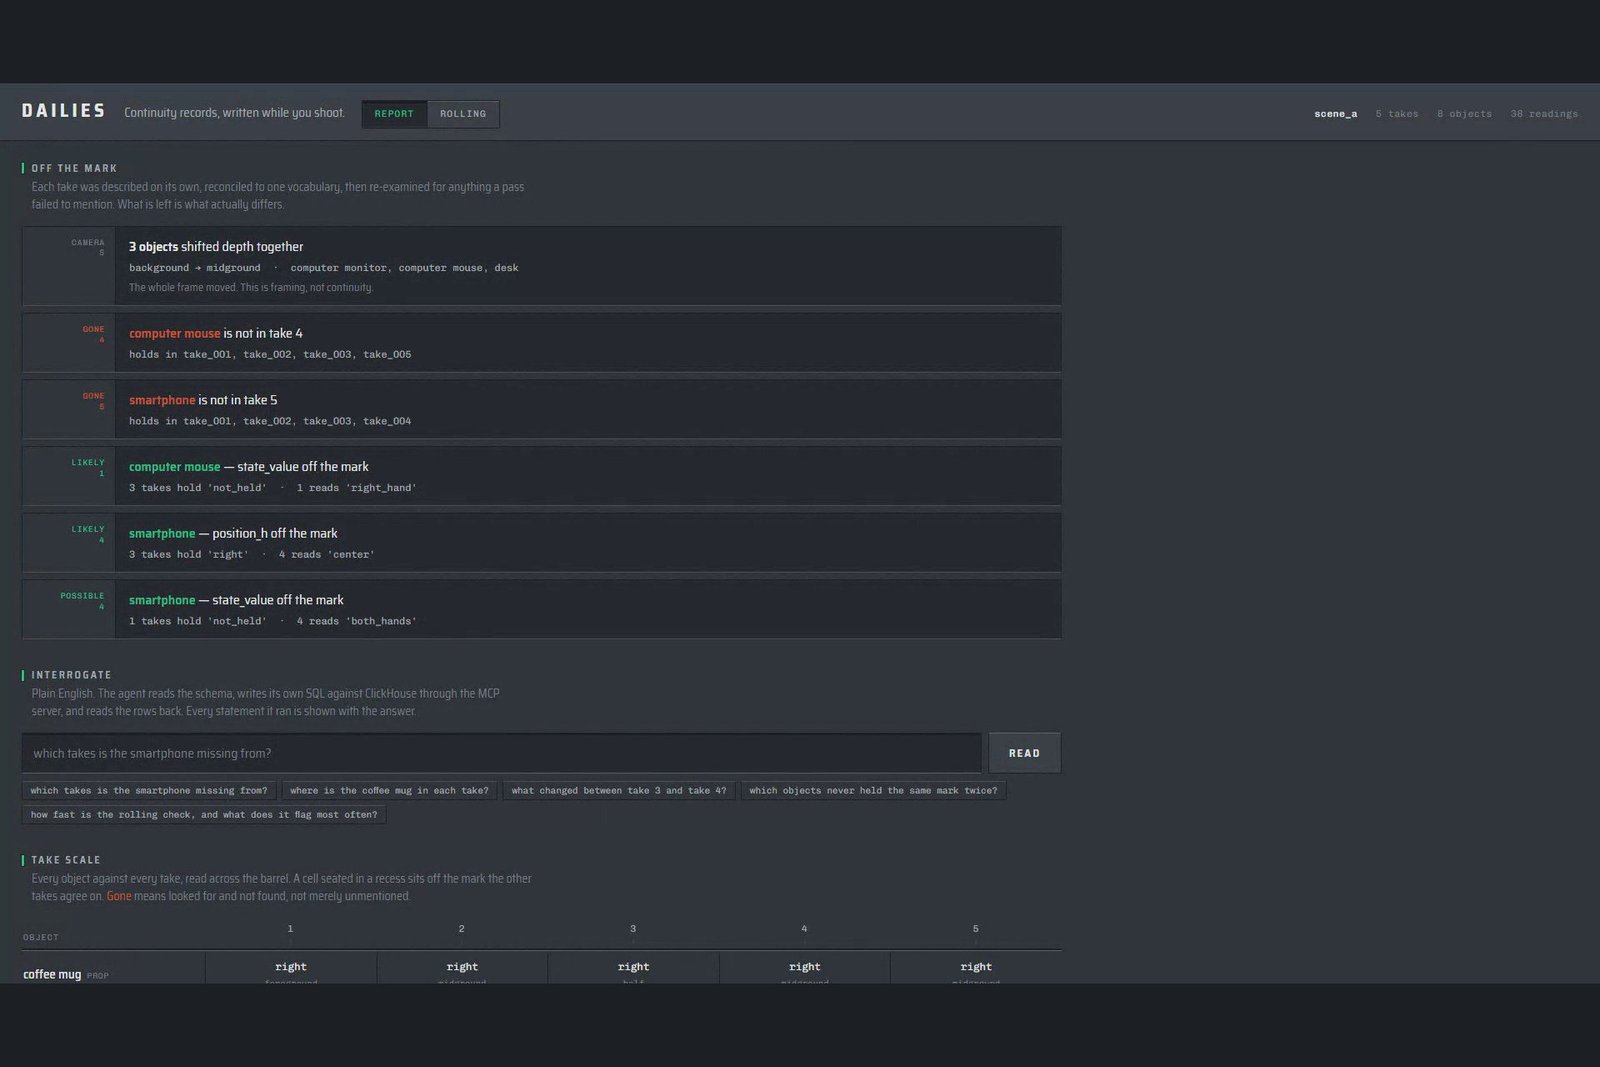Image resolution: width=1600 pixels, height=1067 pixels.
Task: Switch to the ROLLING tab
Action: 463,114
